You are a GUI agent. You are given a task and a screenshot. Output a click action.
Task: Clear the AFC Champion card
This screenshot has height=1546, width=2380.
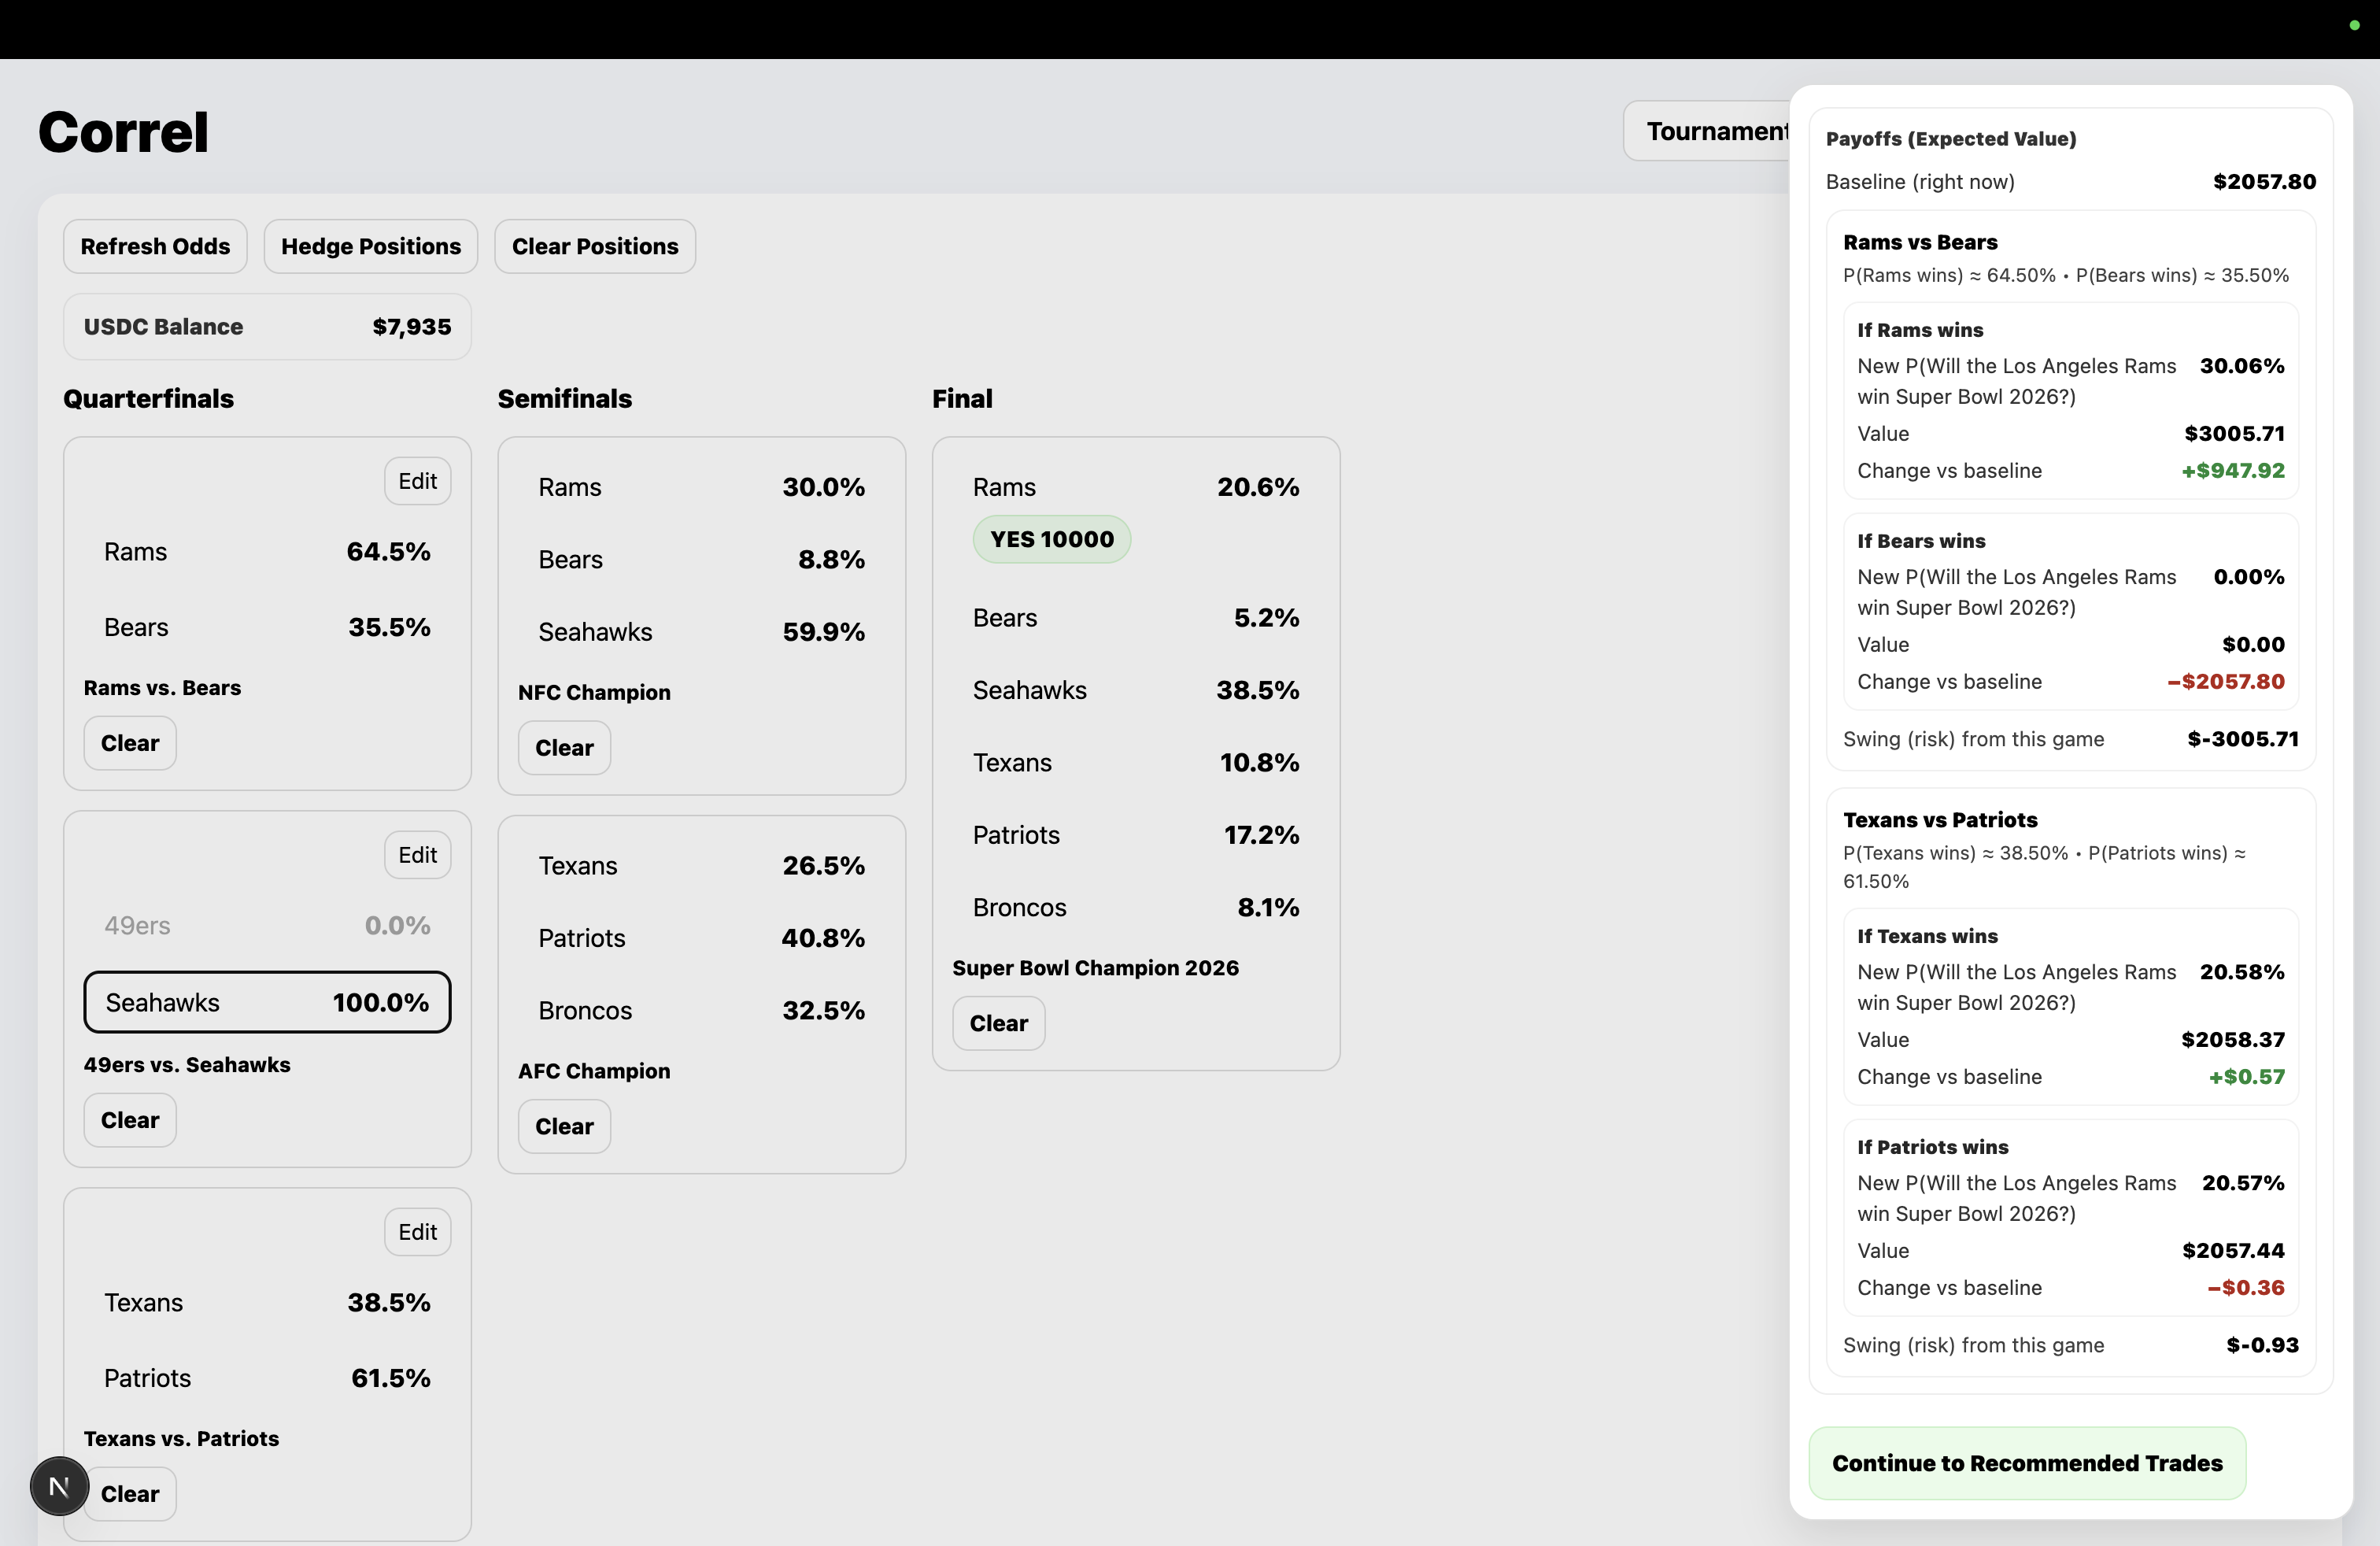[564, 1127]
